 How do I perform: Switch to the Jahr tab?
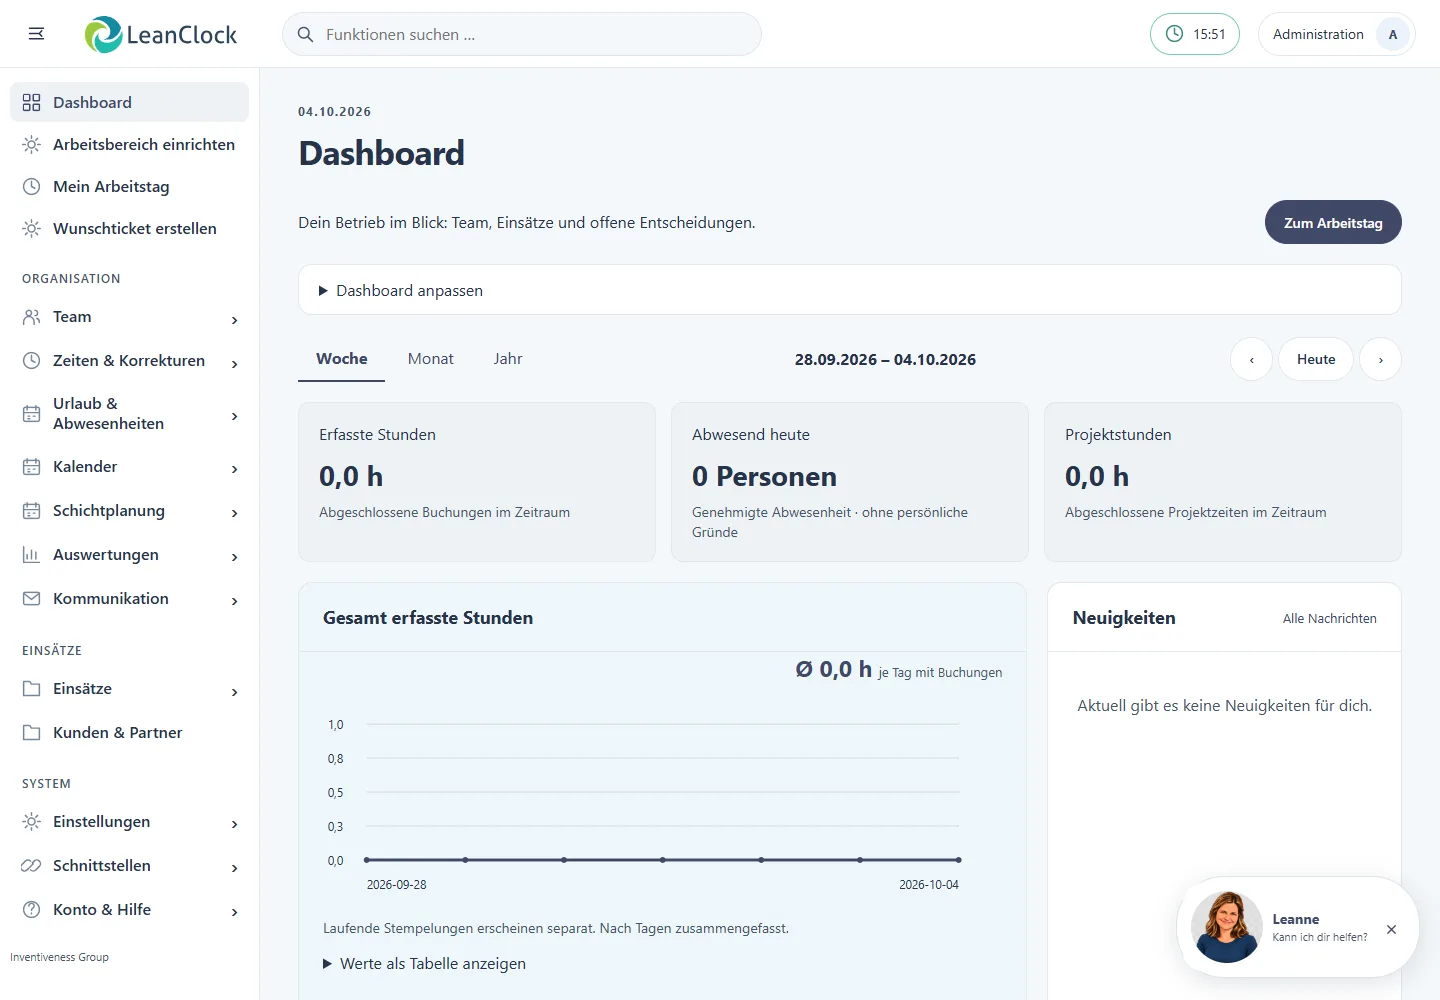click(508, 359)
